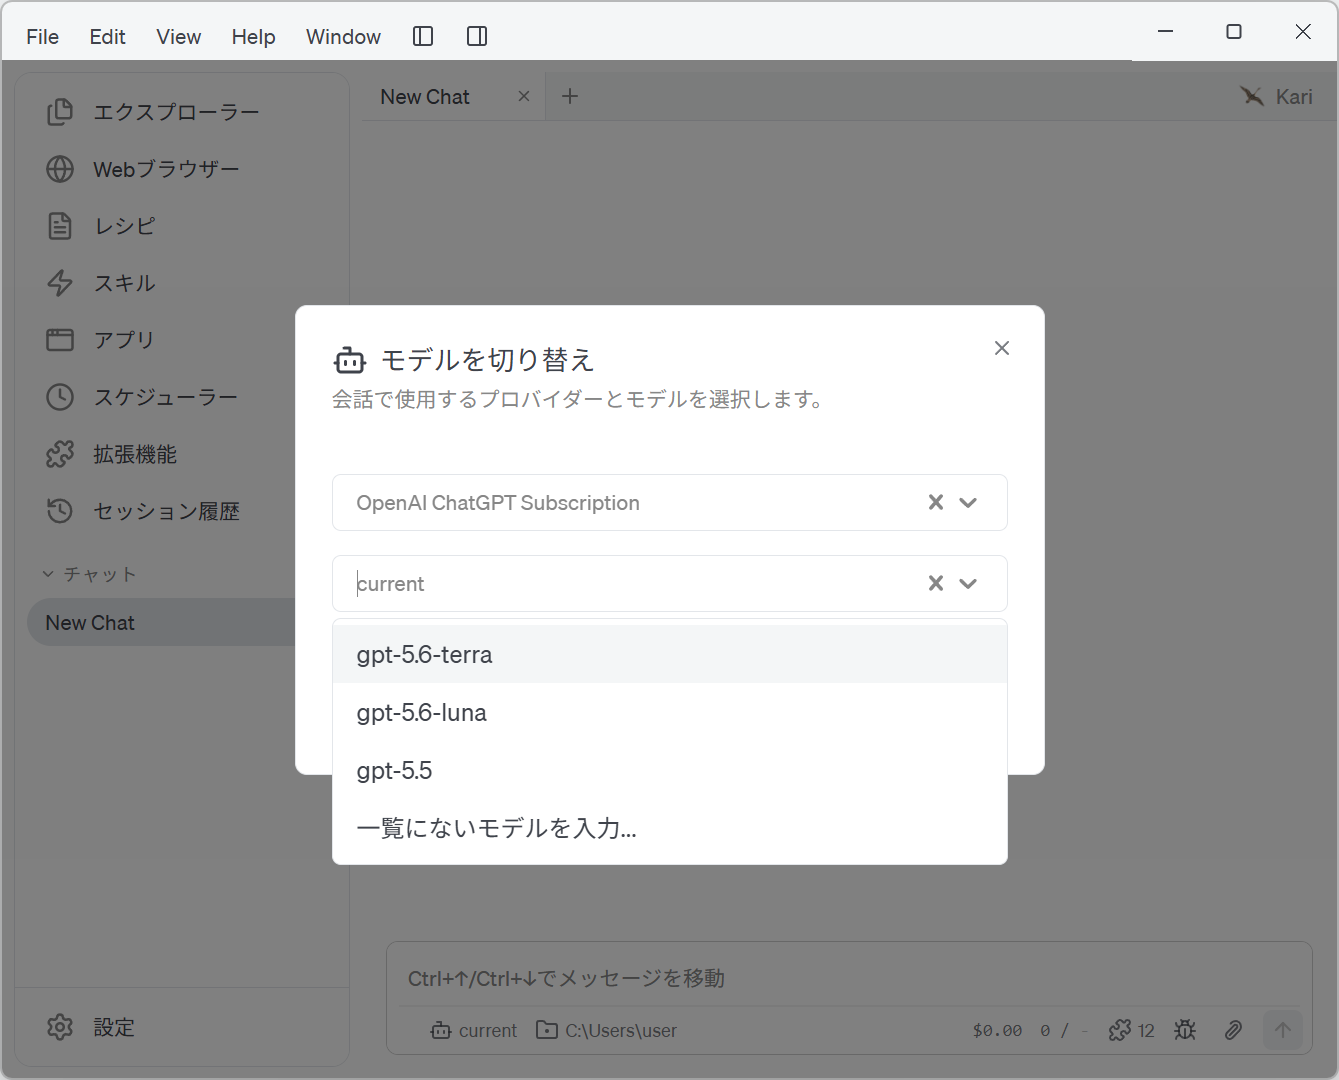Screen dimensions: 1339x1080
Task: Clear the OpenAI ChatGPT Subscription provider selection
Action: tap(936, 502)
